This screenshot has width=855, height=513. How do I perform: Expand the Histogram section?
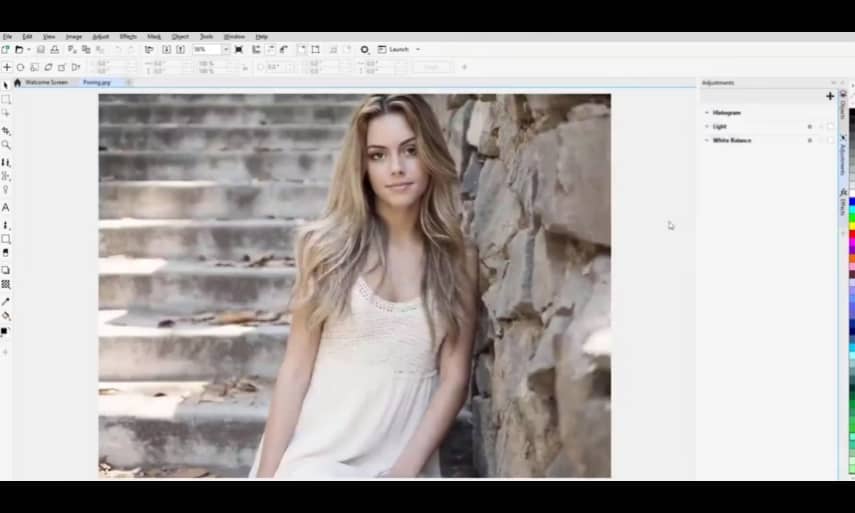point(706,113)
